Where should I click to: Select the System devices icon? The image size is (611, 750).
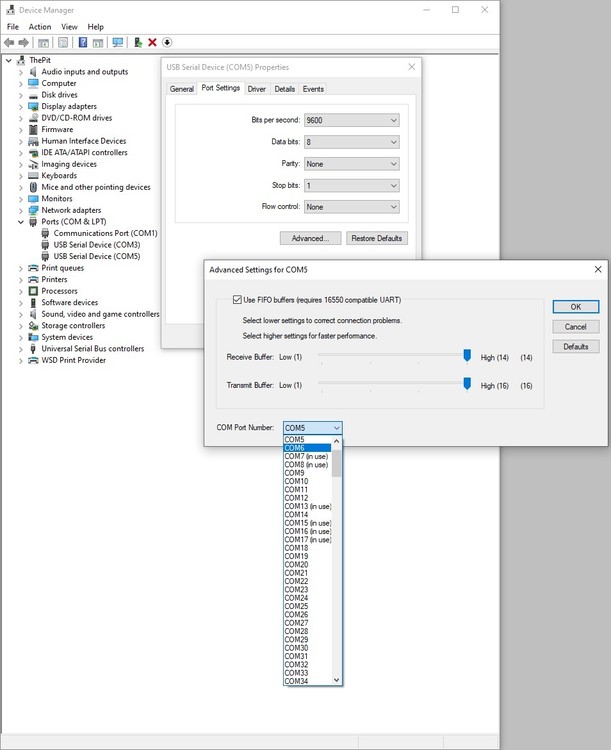pyautogui.click(x=33, y=337)
